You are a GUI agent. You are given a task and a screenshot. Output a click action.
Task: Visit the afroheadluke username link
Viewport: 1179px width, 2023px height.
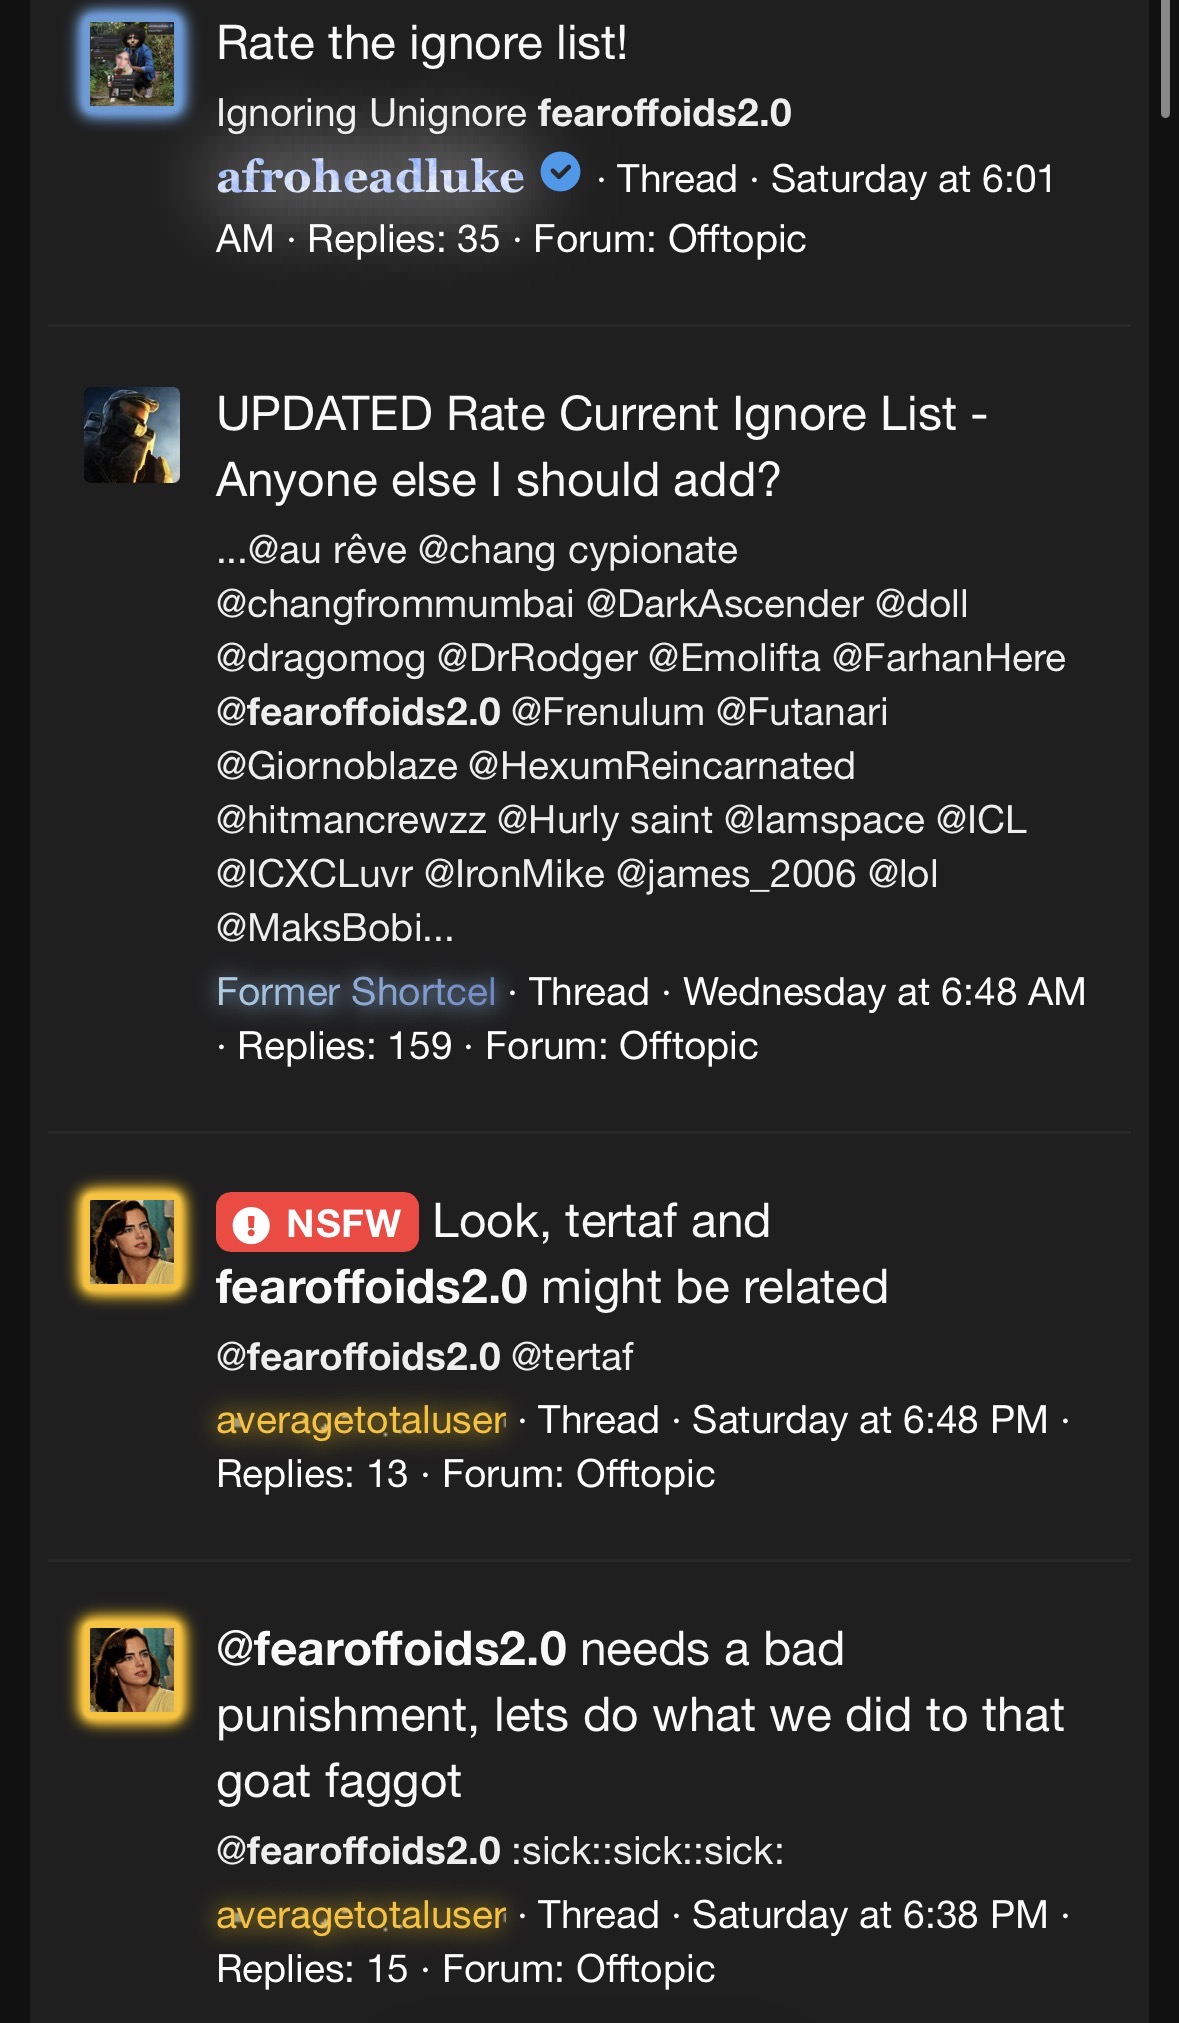(x=370, y=177)
